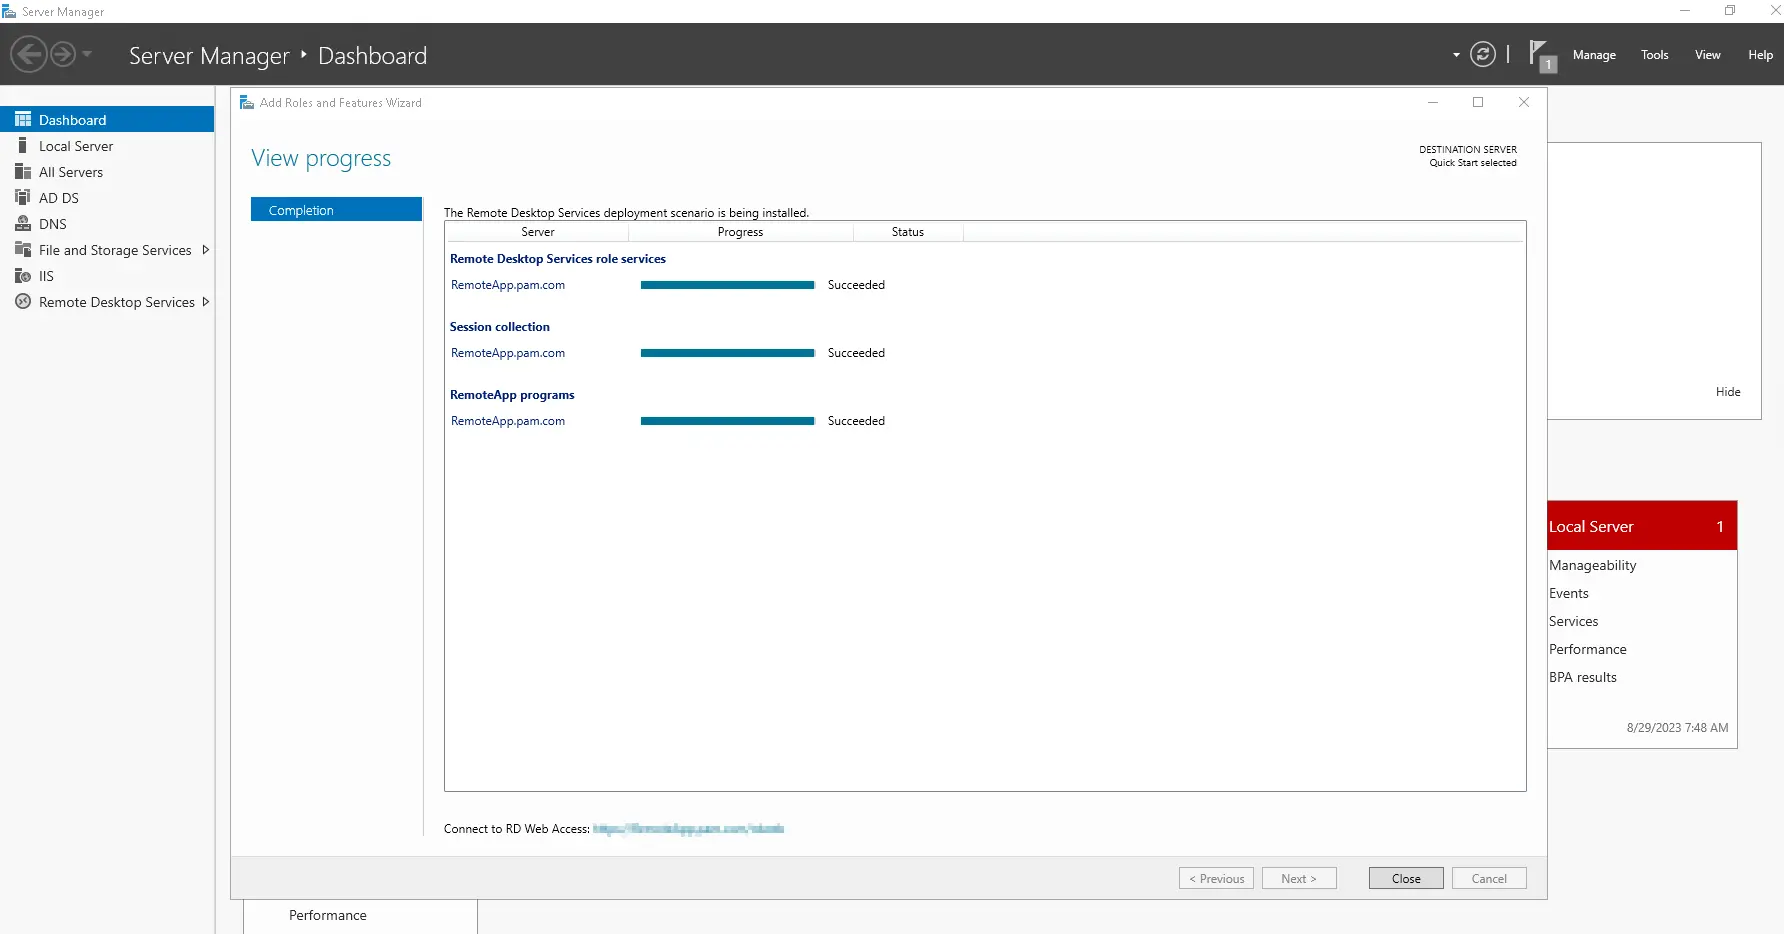Select Local Server in the navigation pane
The width and height of the screenshot is (1784, 934).
coord(76,145)
